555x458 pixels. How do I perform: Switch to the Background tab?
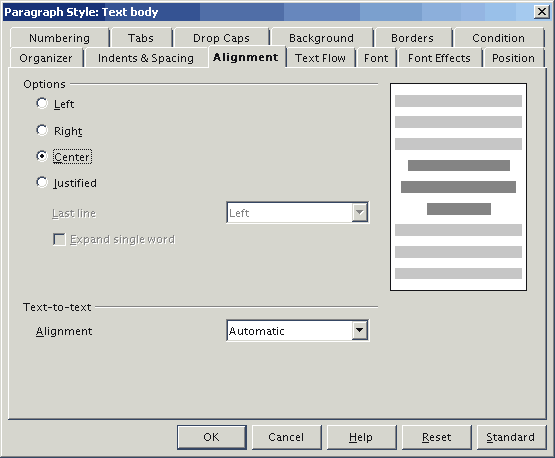(x=321, y=38)
